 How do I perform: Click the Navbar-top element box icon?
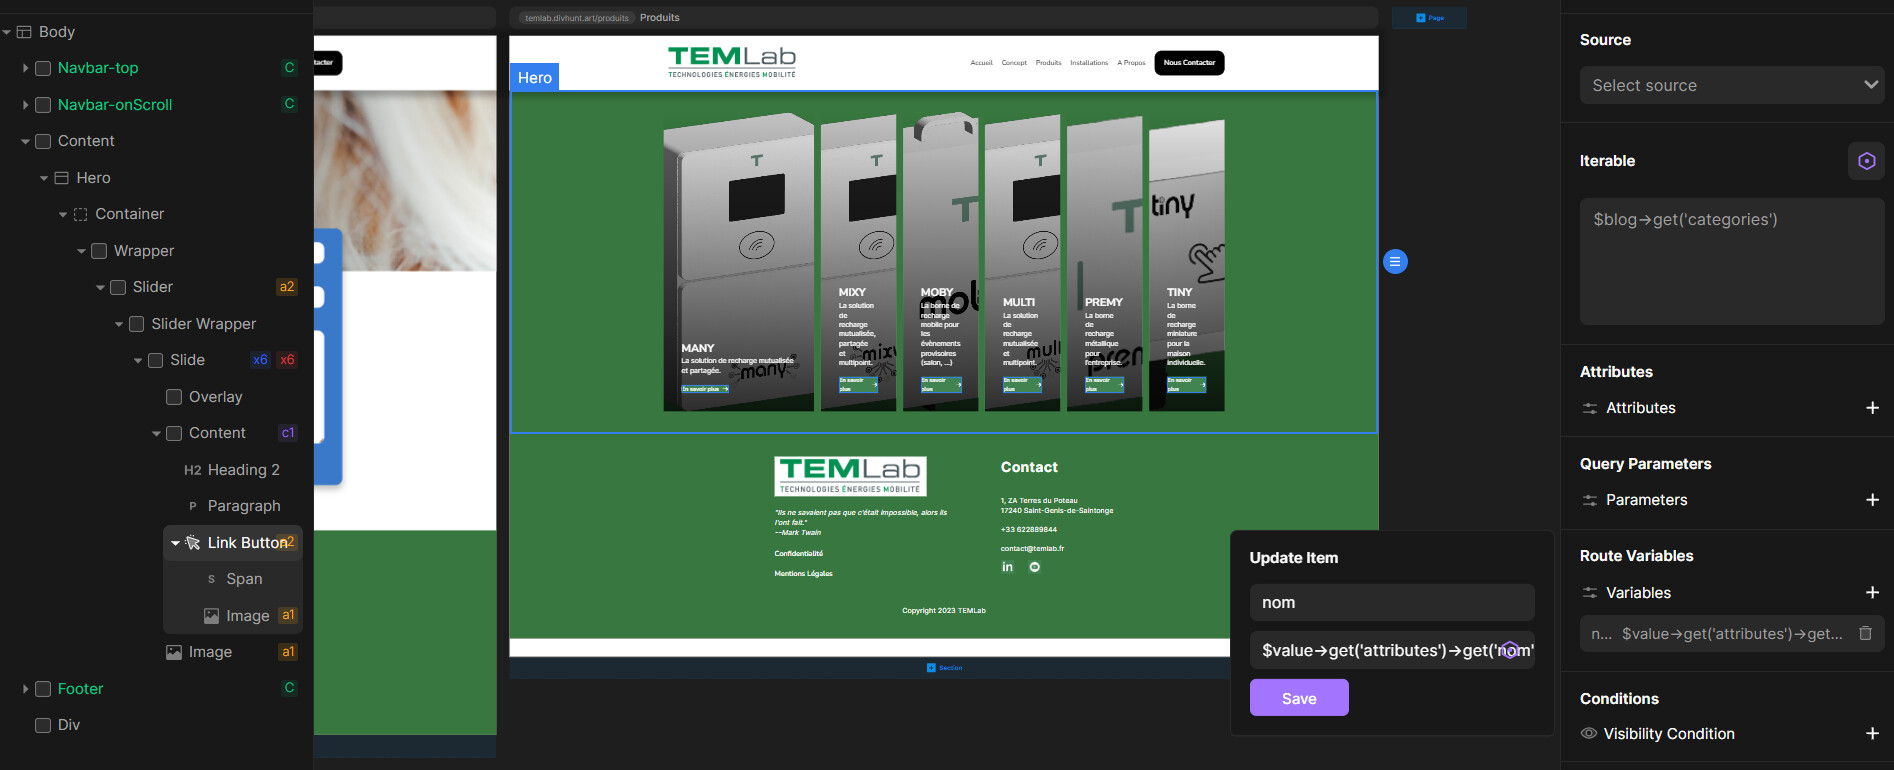[43, 68]
